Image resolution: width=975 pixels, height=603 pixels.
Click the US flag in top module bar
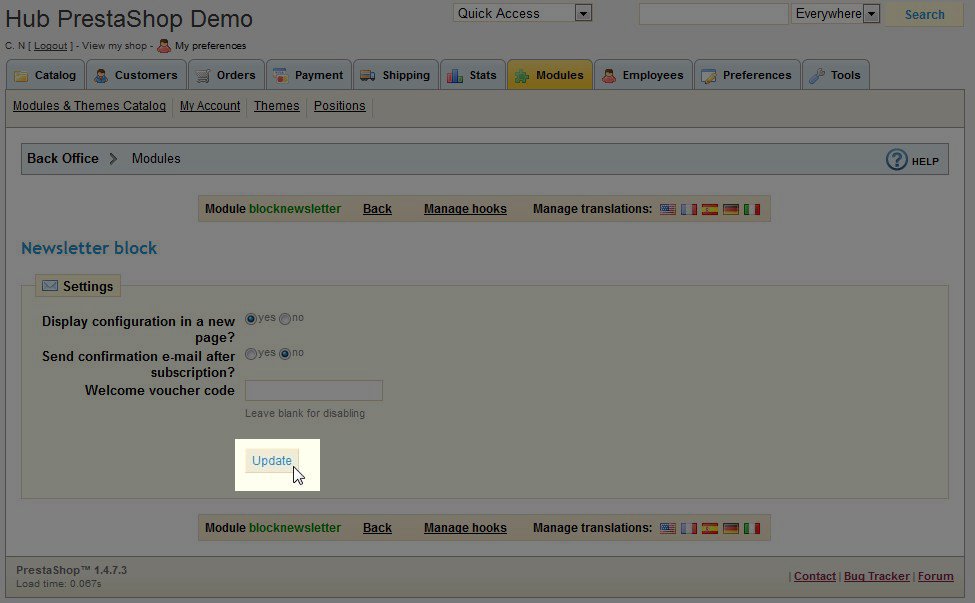(668, 210)
